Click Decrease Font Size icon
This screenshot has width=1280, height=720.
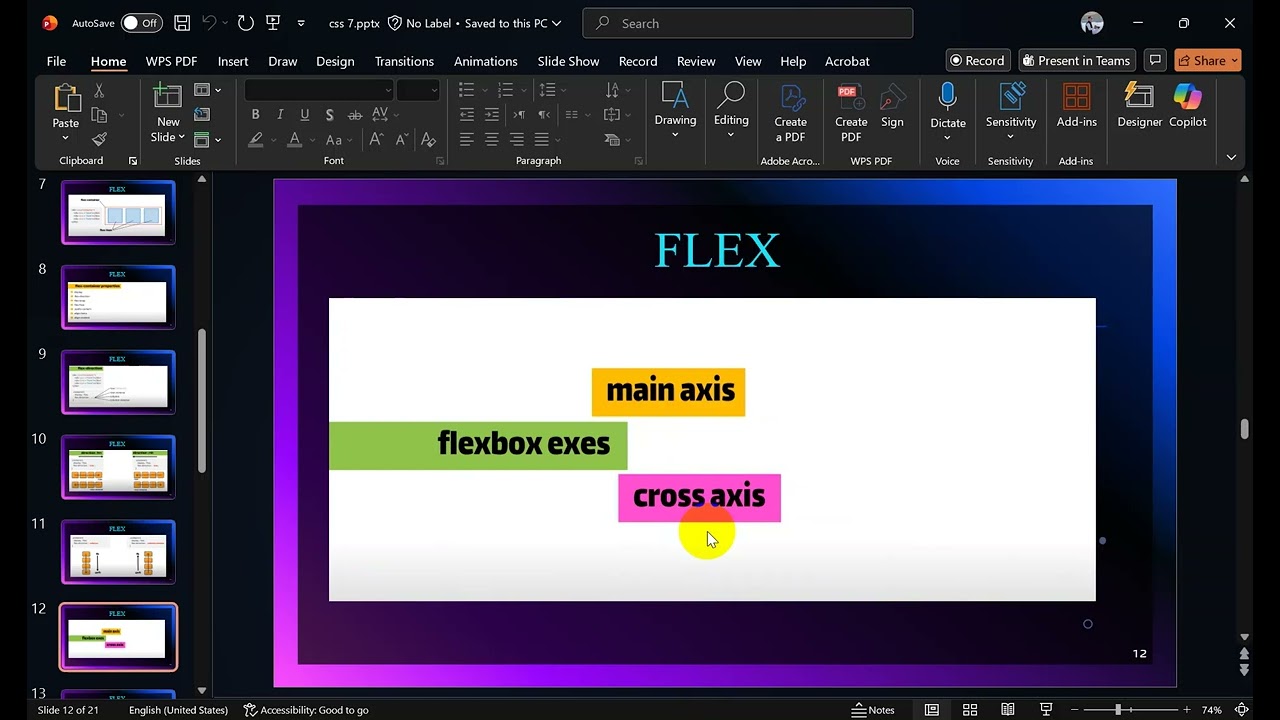point(401,139)
